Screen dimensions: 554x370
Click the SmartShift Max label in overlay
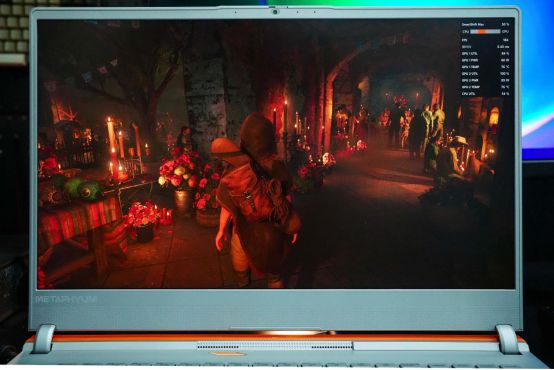point(473,25)
